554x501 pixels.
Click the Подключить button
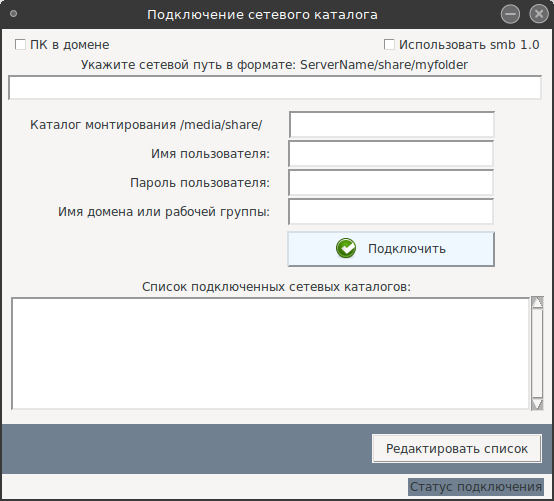pos(391,249)
